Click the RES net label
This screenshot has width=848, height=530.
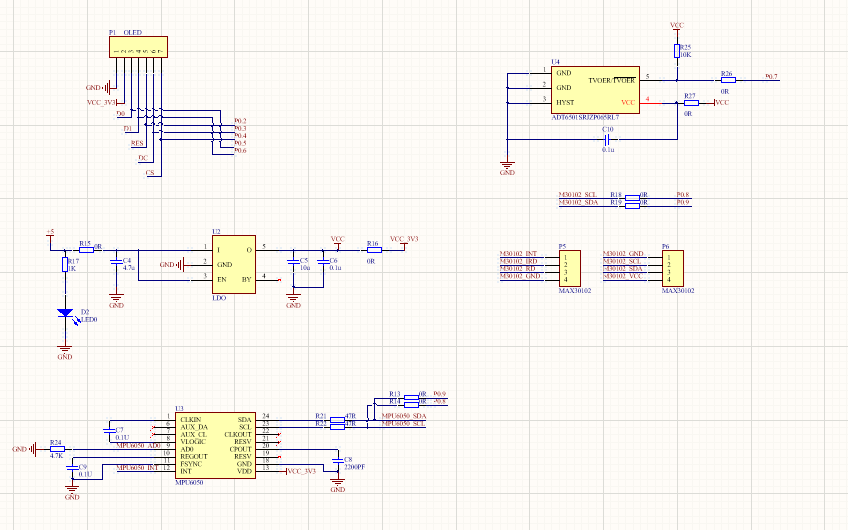(x=137, y=144)
